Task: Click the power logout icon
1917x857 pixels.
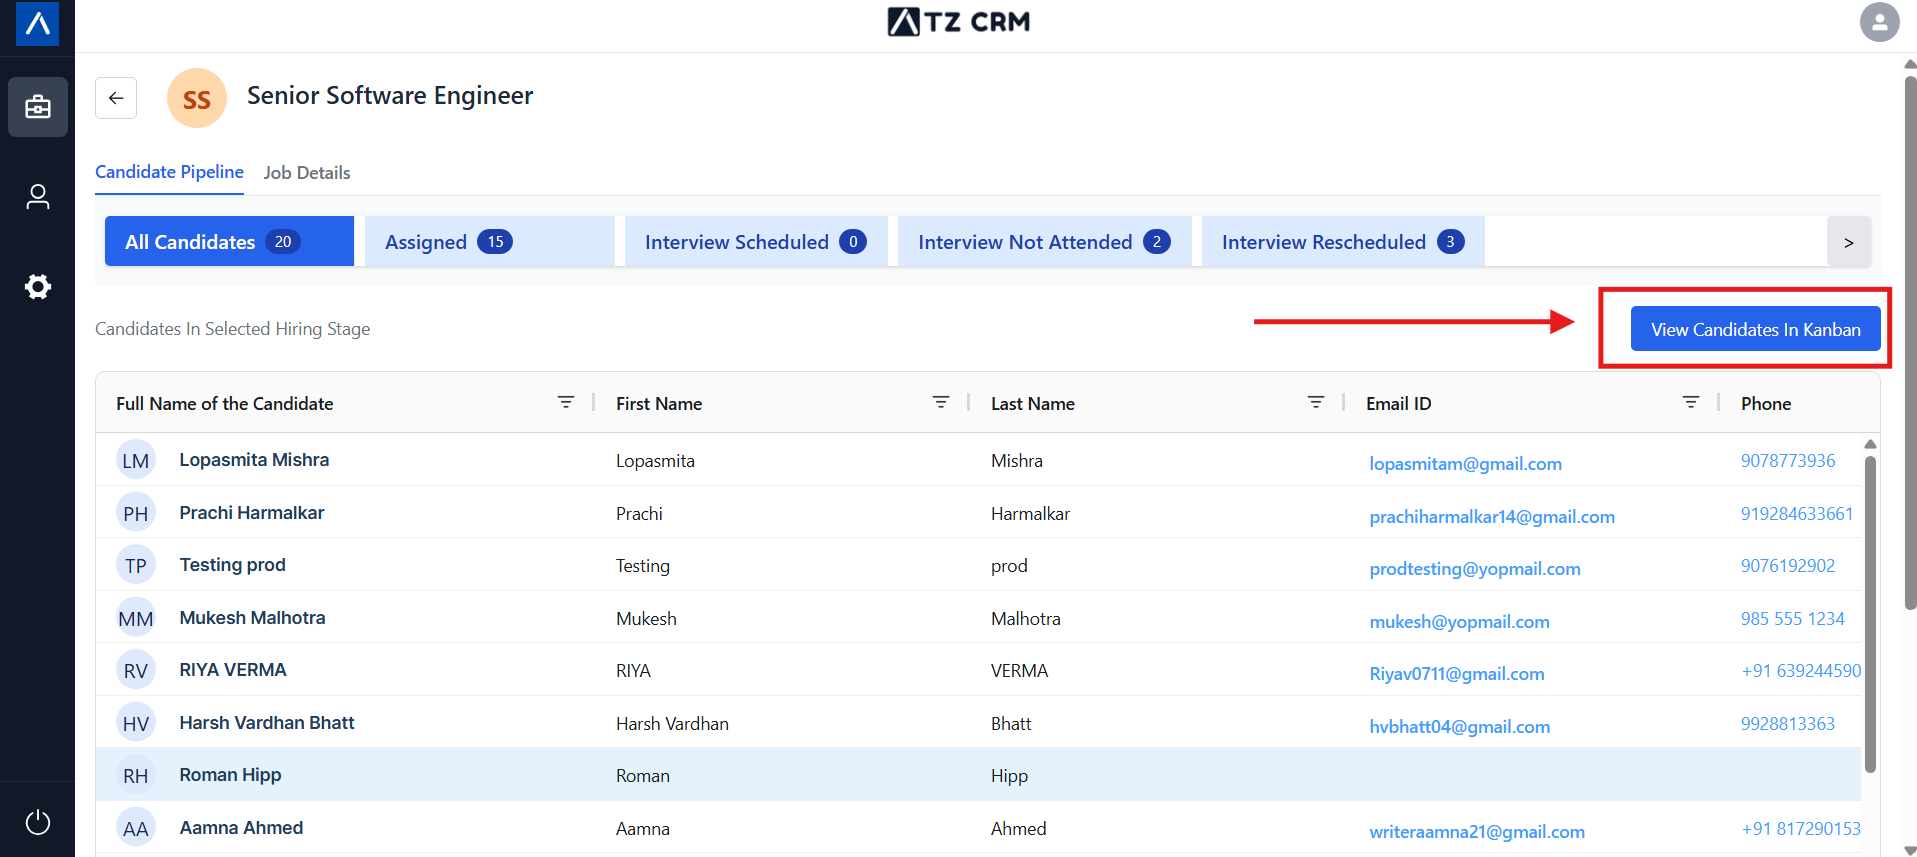Action: pos(38,822)
